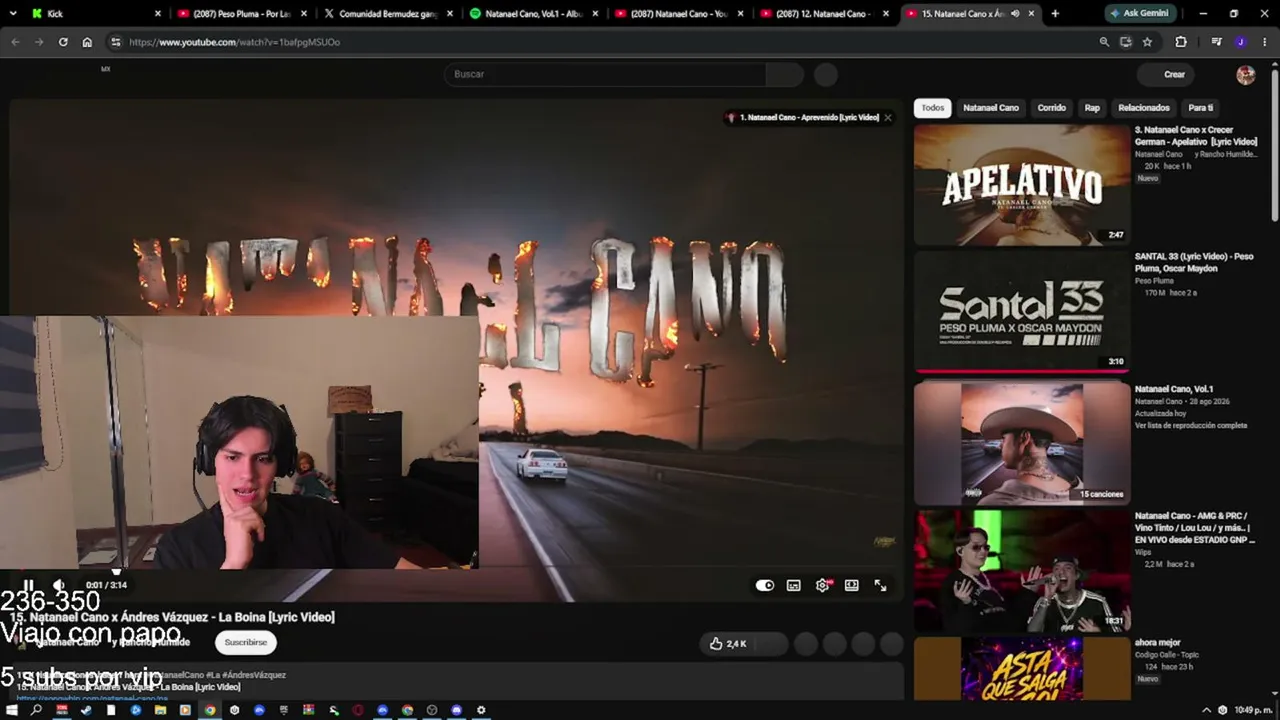
Task: Click the address bar URL
Action: 235,43
